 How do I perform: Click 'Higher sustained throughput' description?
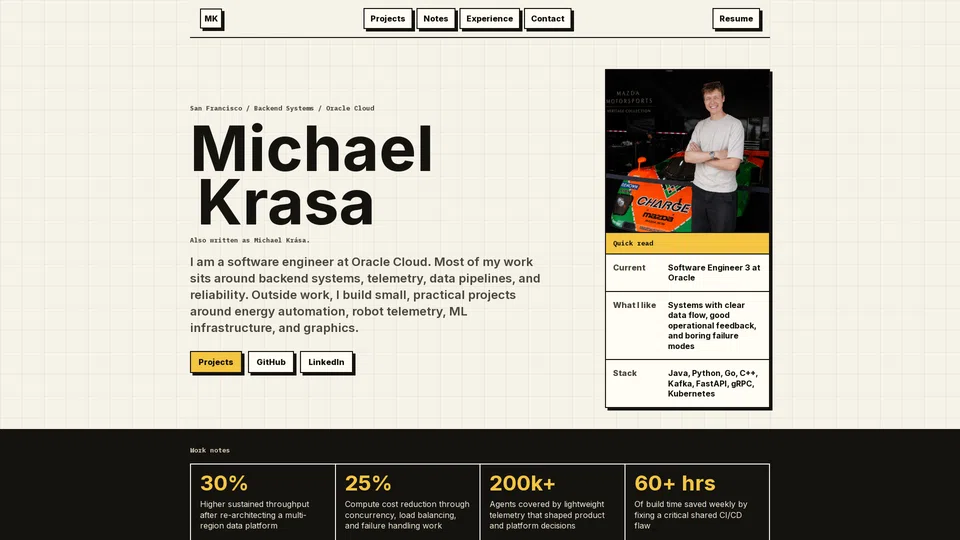tap(255, 515)
